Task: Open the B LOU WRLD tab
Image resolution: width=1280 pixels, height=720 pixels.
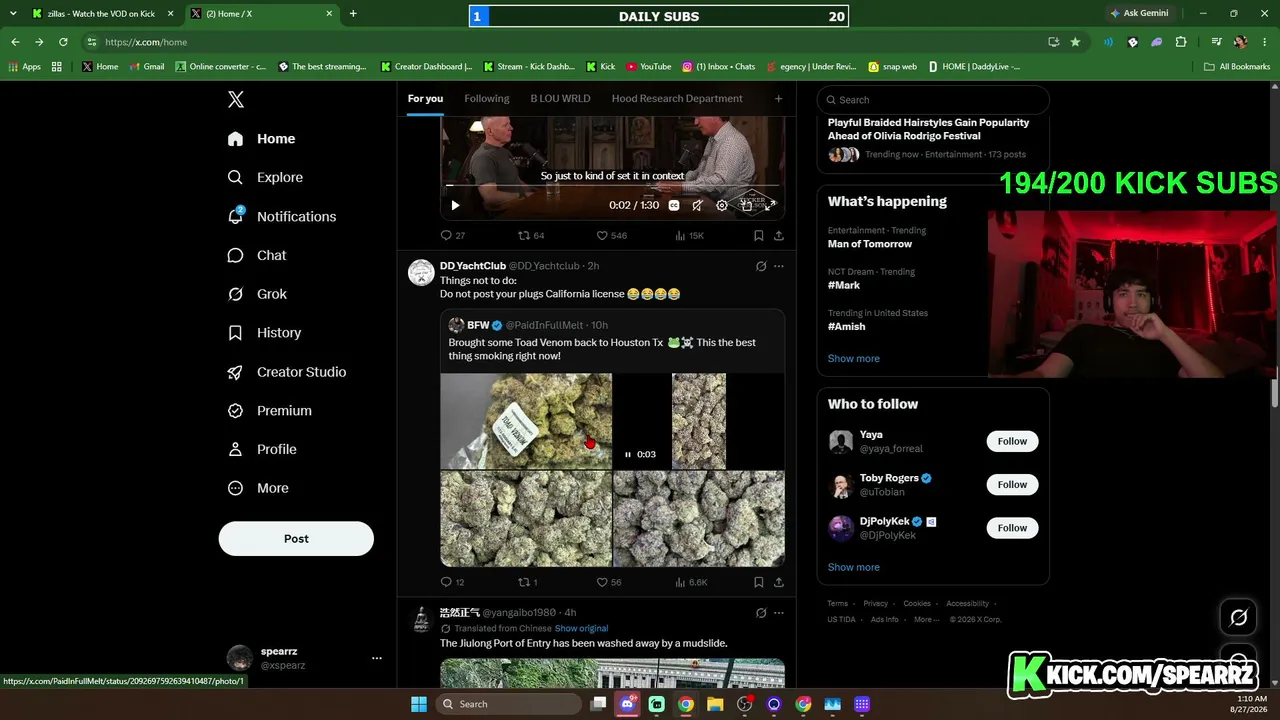Action: pos(560,98)
